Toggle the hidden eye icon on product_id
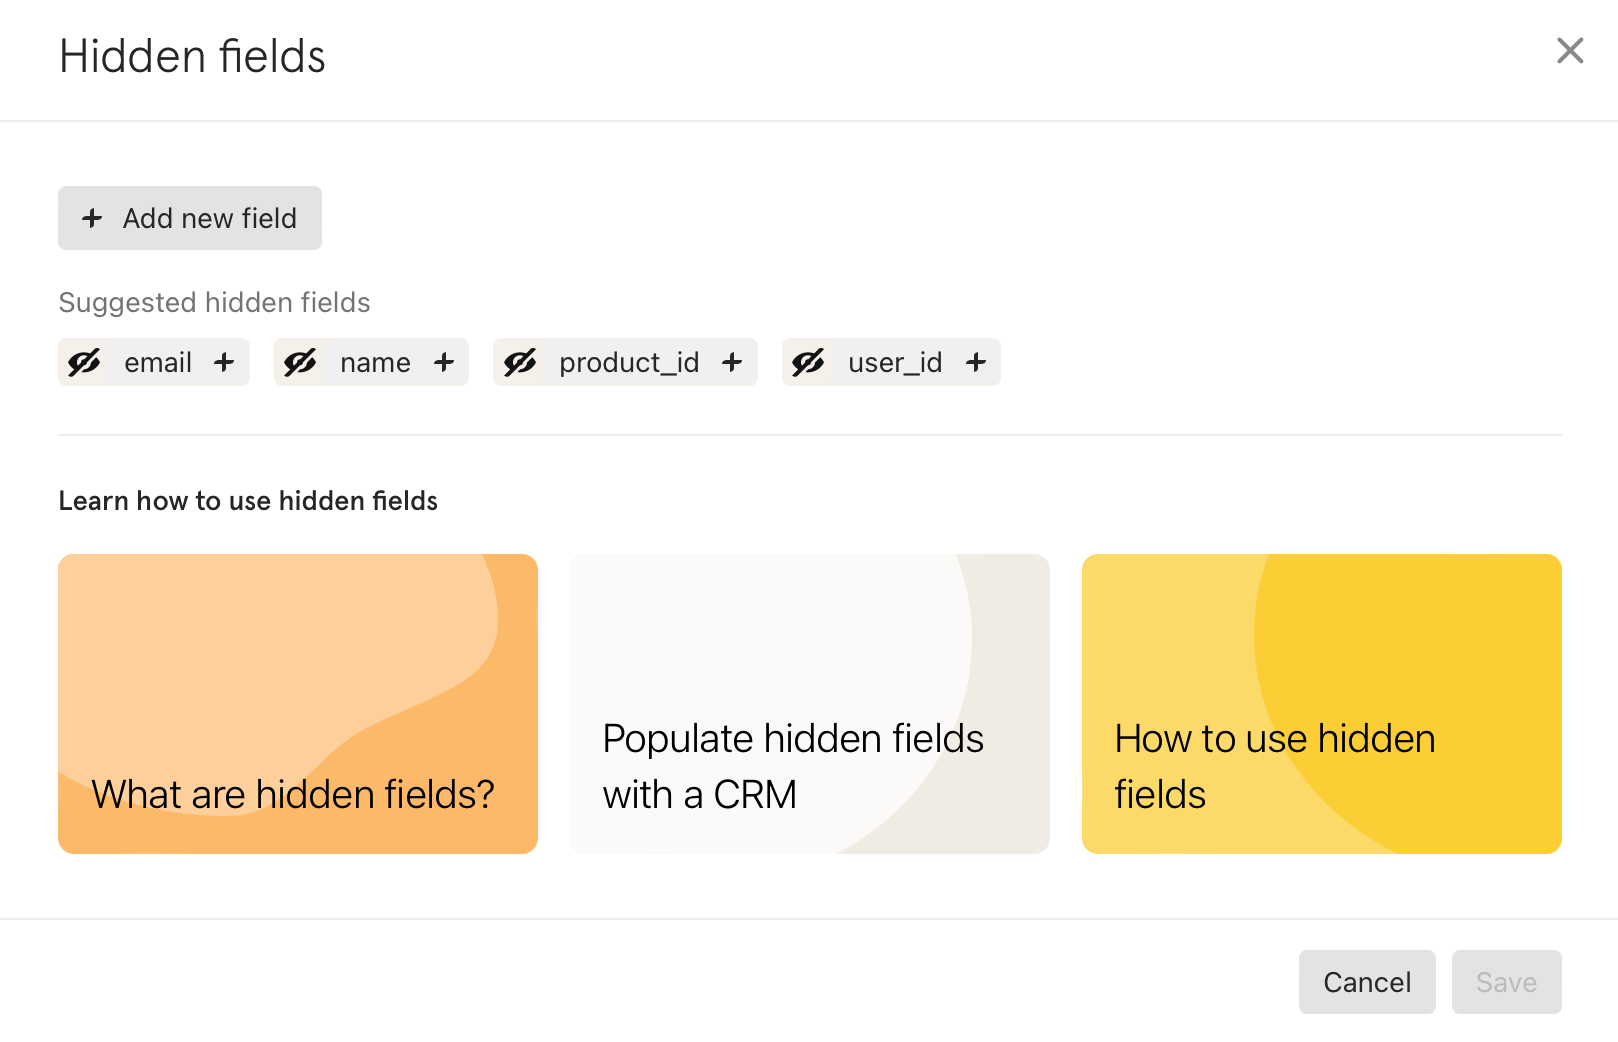Viewport: 1618px width, 1042px height. [x=520, y=362]
